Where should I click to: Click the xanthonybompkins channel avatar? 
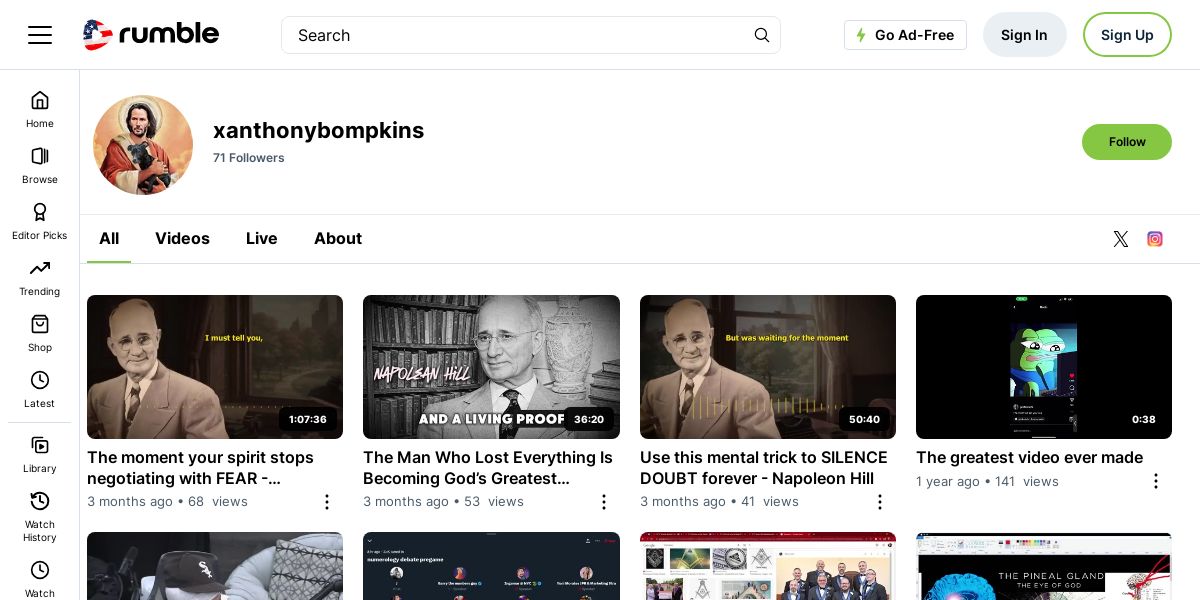click(x=143, y=145)
